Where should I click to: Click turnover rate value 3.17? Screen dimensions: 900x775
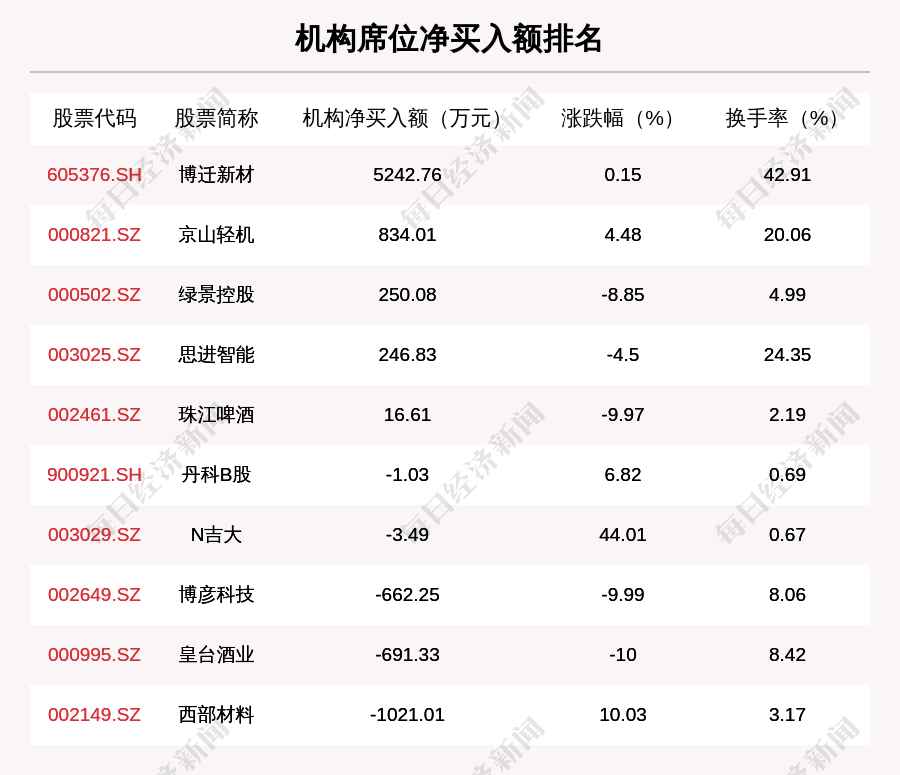click(x=788, y=715)
